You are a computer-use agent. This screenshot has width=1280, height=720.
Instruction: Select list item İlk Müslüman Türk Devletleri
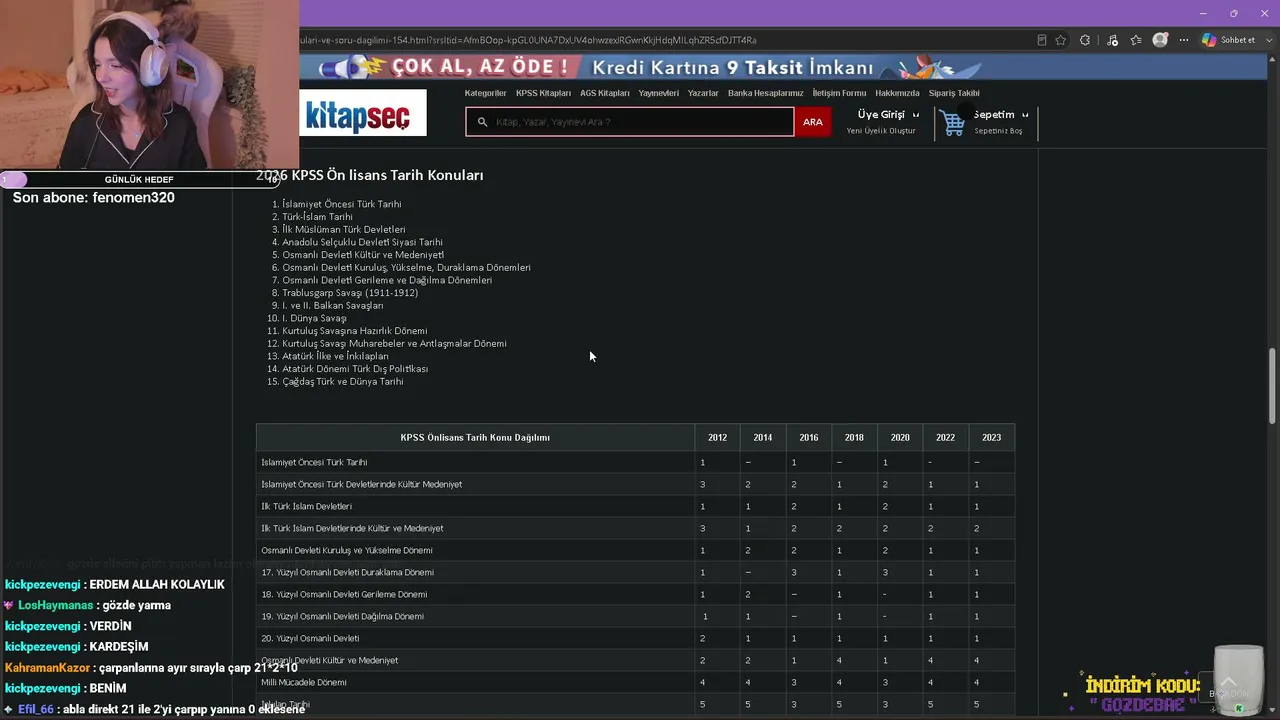(343, 230)
